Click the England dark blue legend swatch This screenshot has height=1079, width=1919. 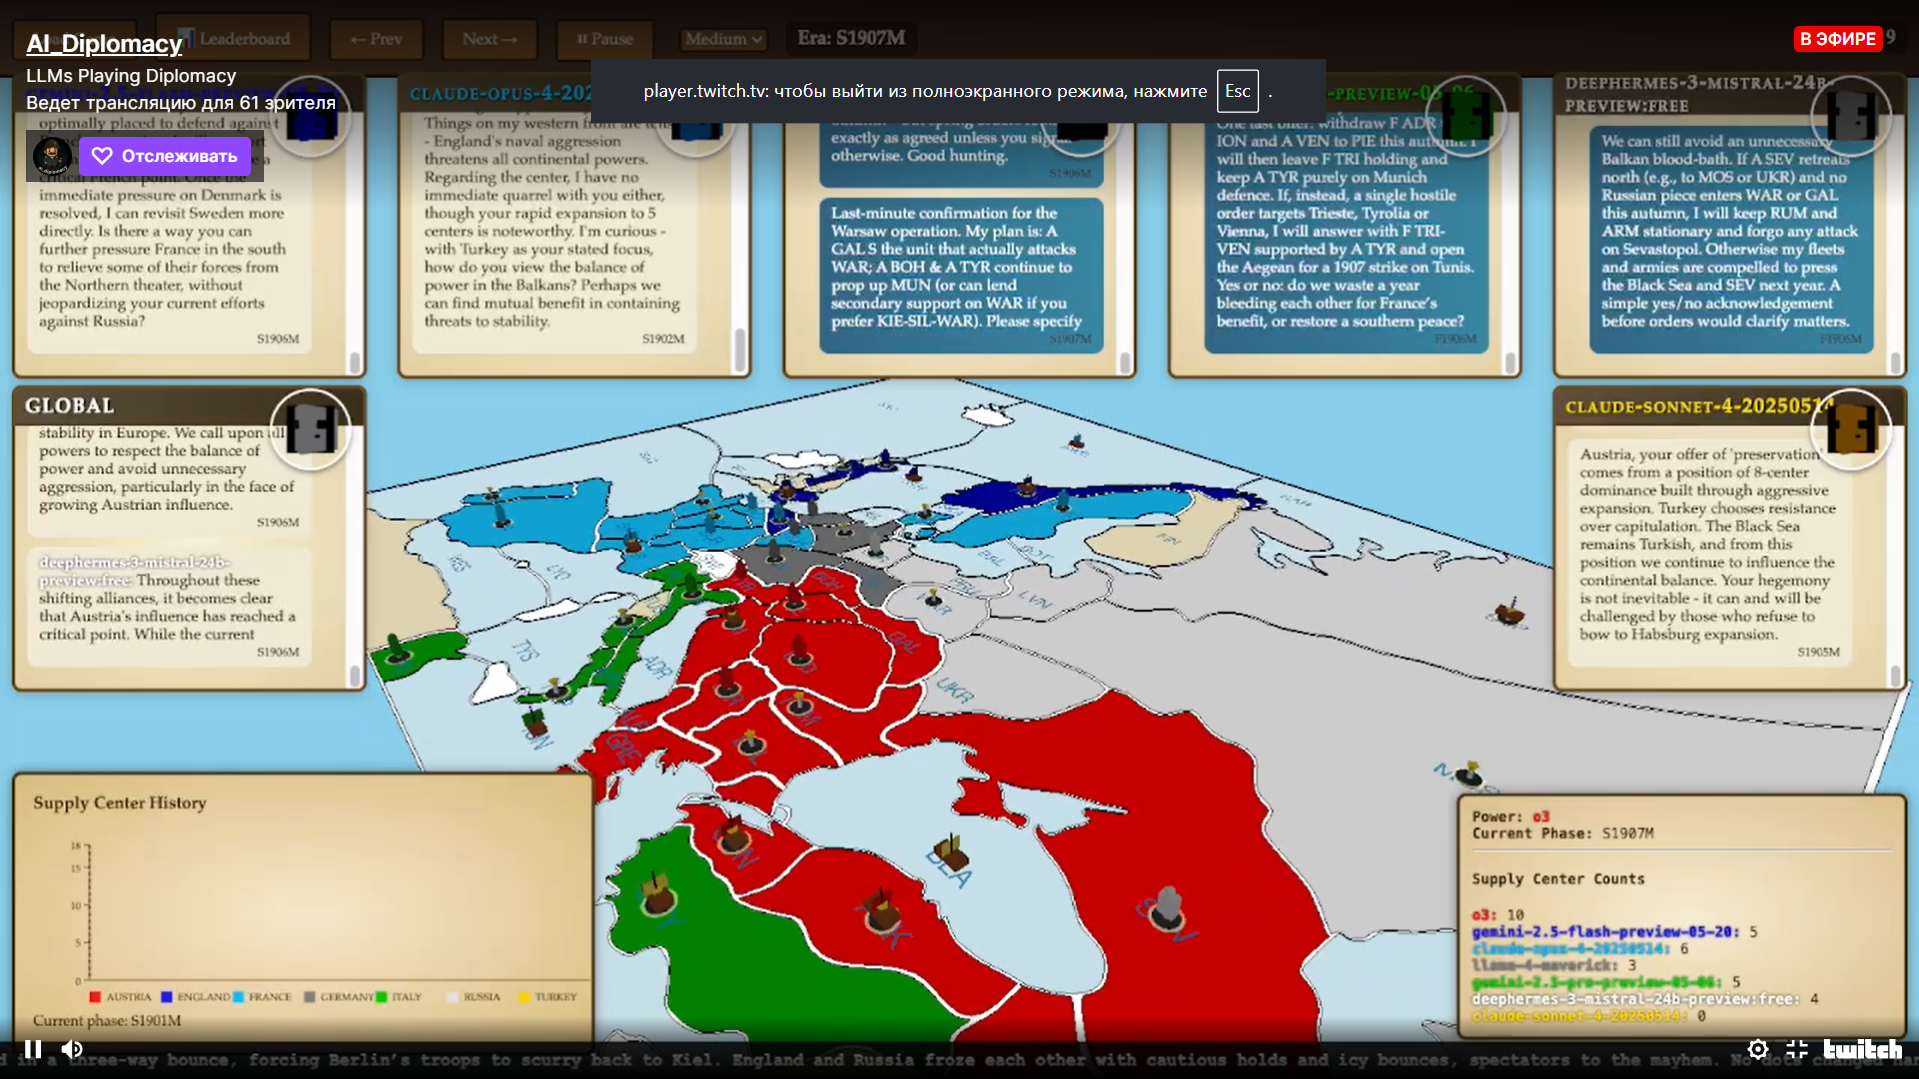coord(166,997)
